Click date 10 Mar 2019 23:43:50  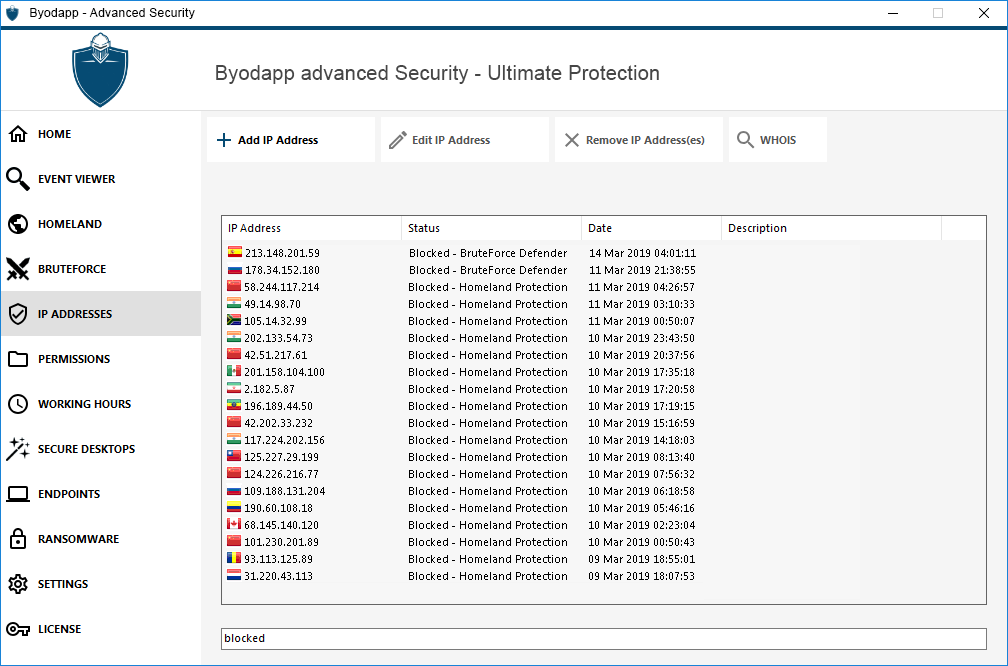[x=642, y=338]
